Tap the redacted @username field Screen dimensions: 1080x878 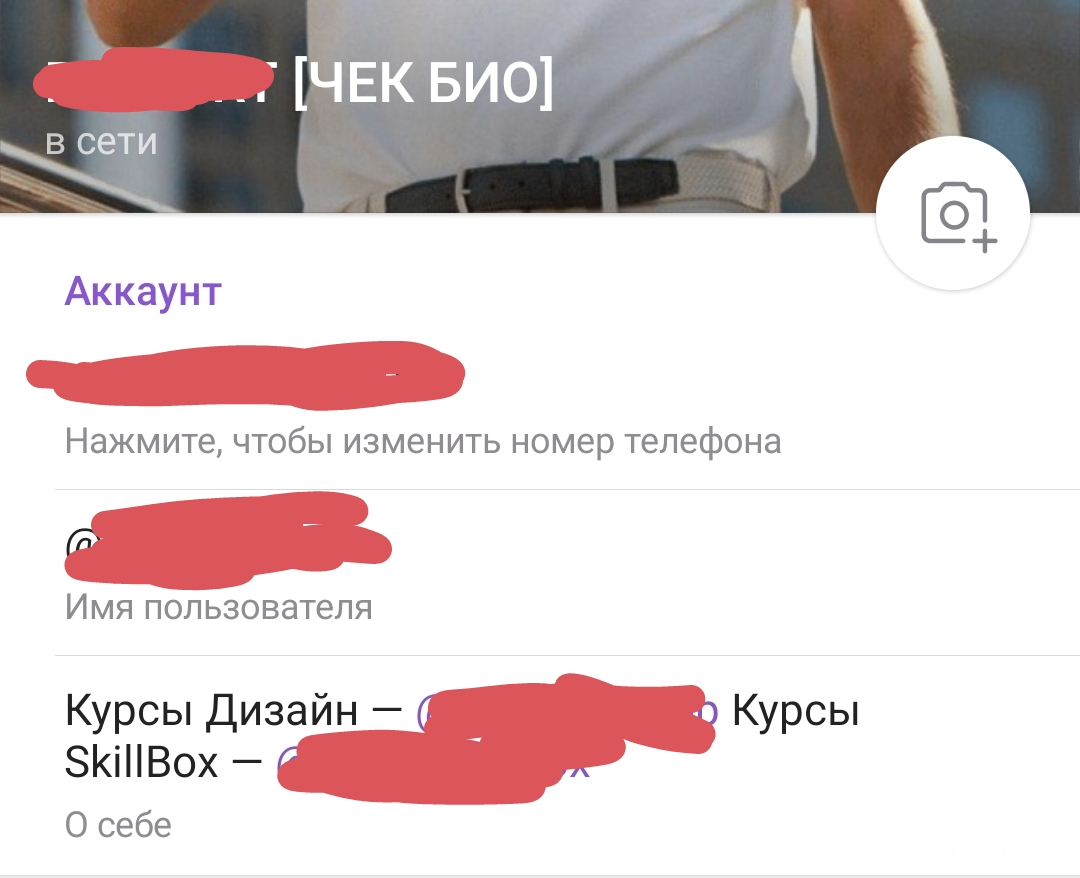click(x=228, y=541)
